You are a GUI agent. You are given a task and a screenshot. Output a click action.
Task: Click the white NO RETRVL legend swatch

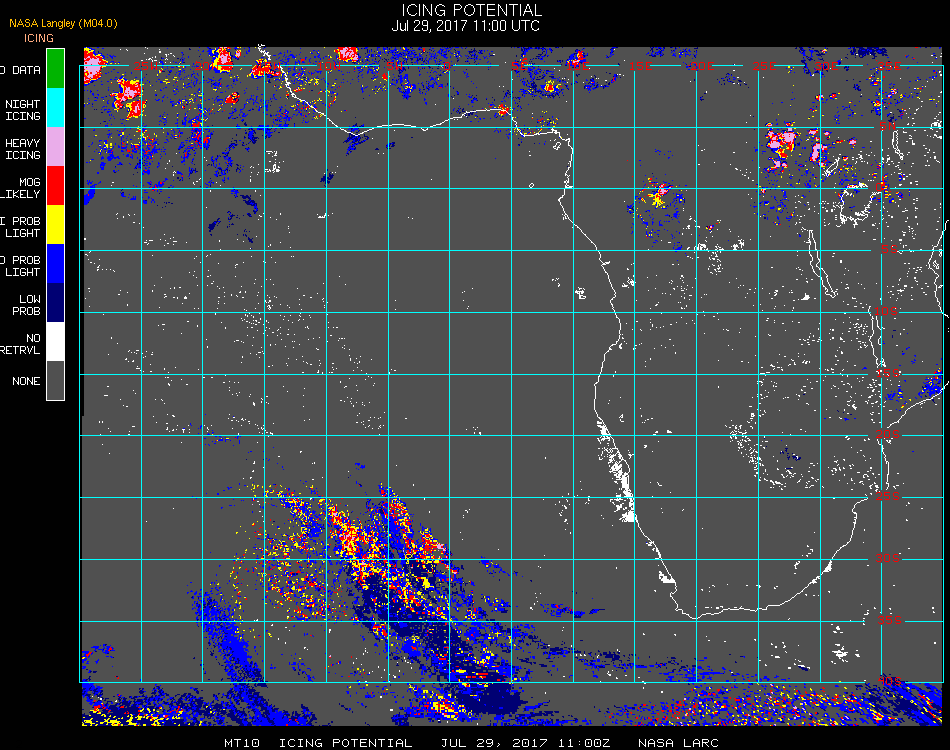(x=55, y=342)
